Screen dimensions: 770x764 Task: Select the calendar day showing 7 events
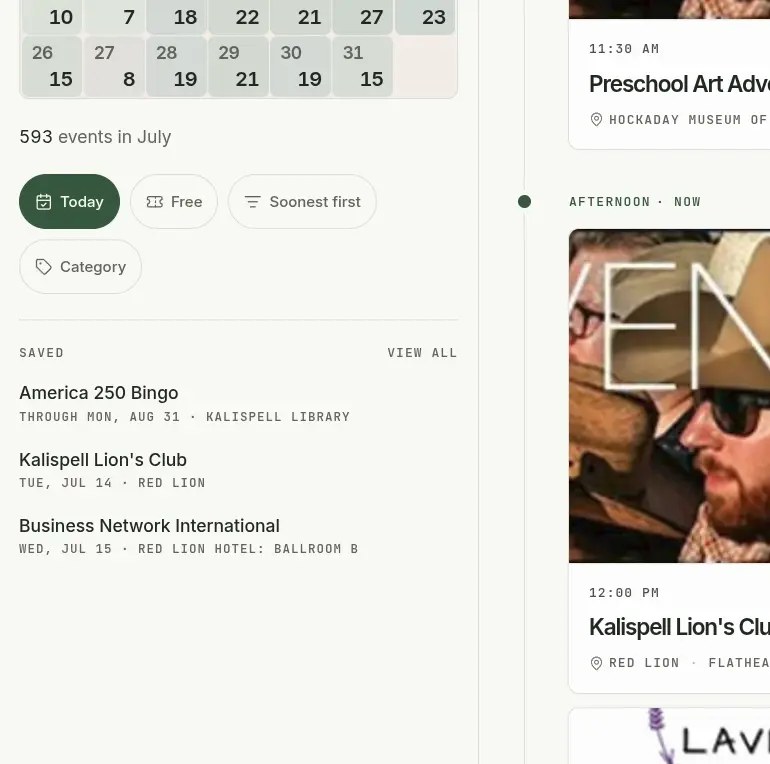click(114, 17)
